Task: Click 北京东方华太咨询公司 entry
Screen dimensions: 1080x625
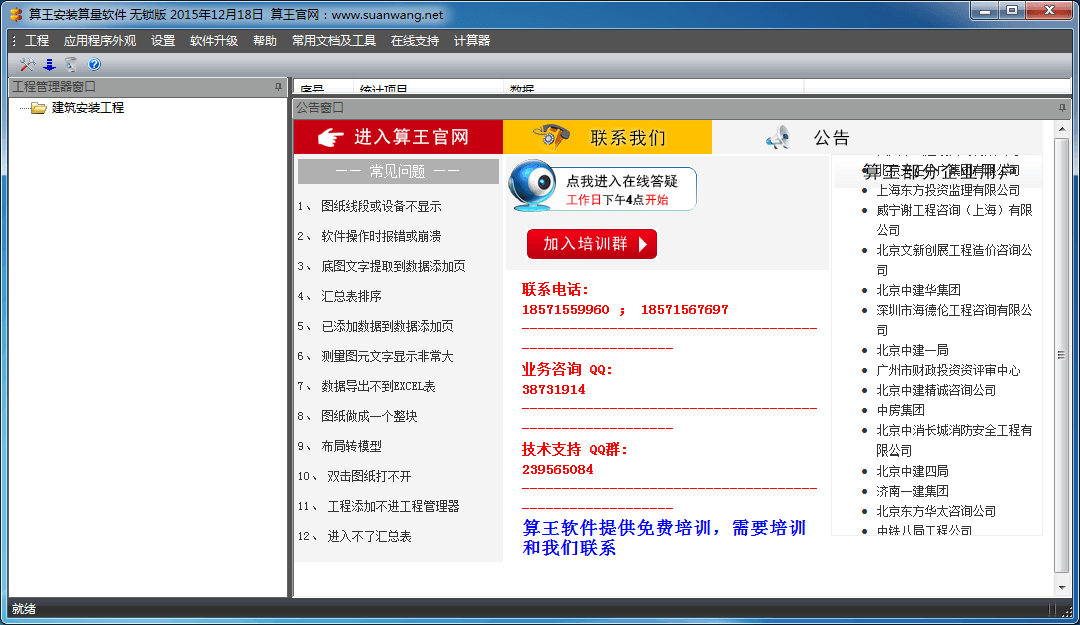Action: (x=936, y=511)
